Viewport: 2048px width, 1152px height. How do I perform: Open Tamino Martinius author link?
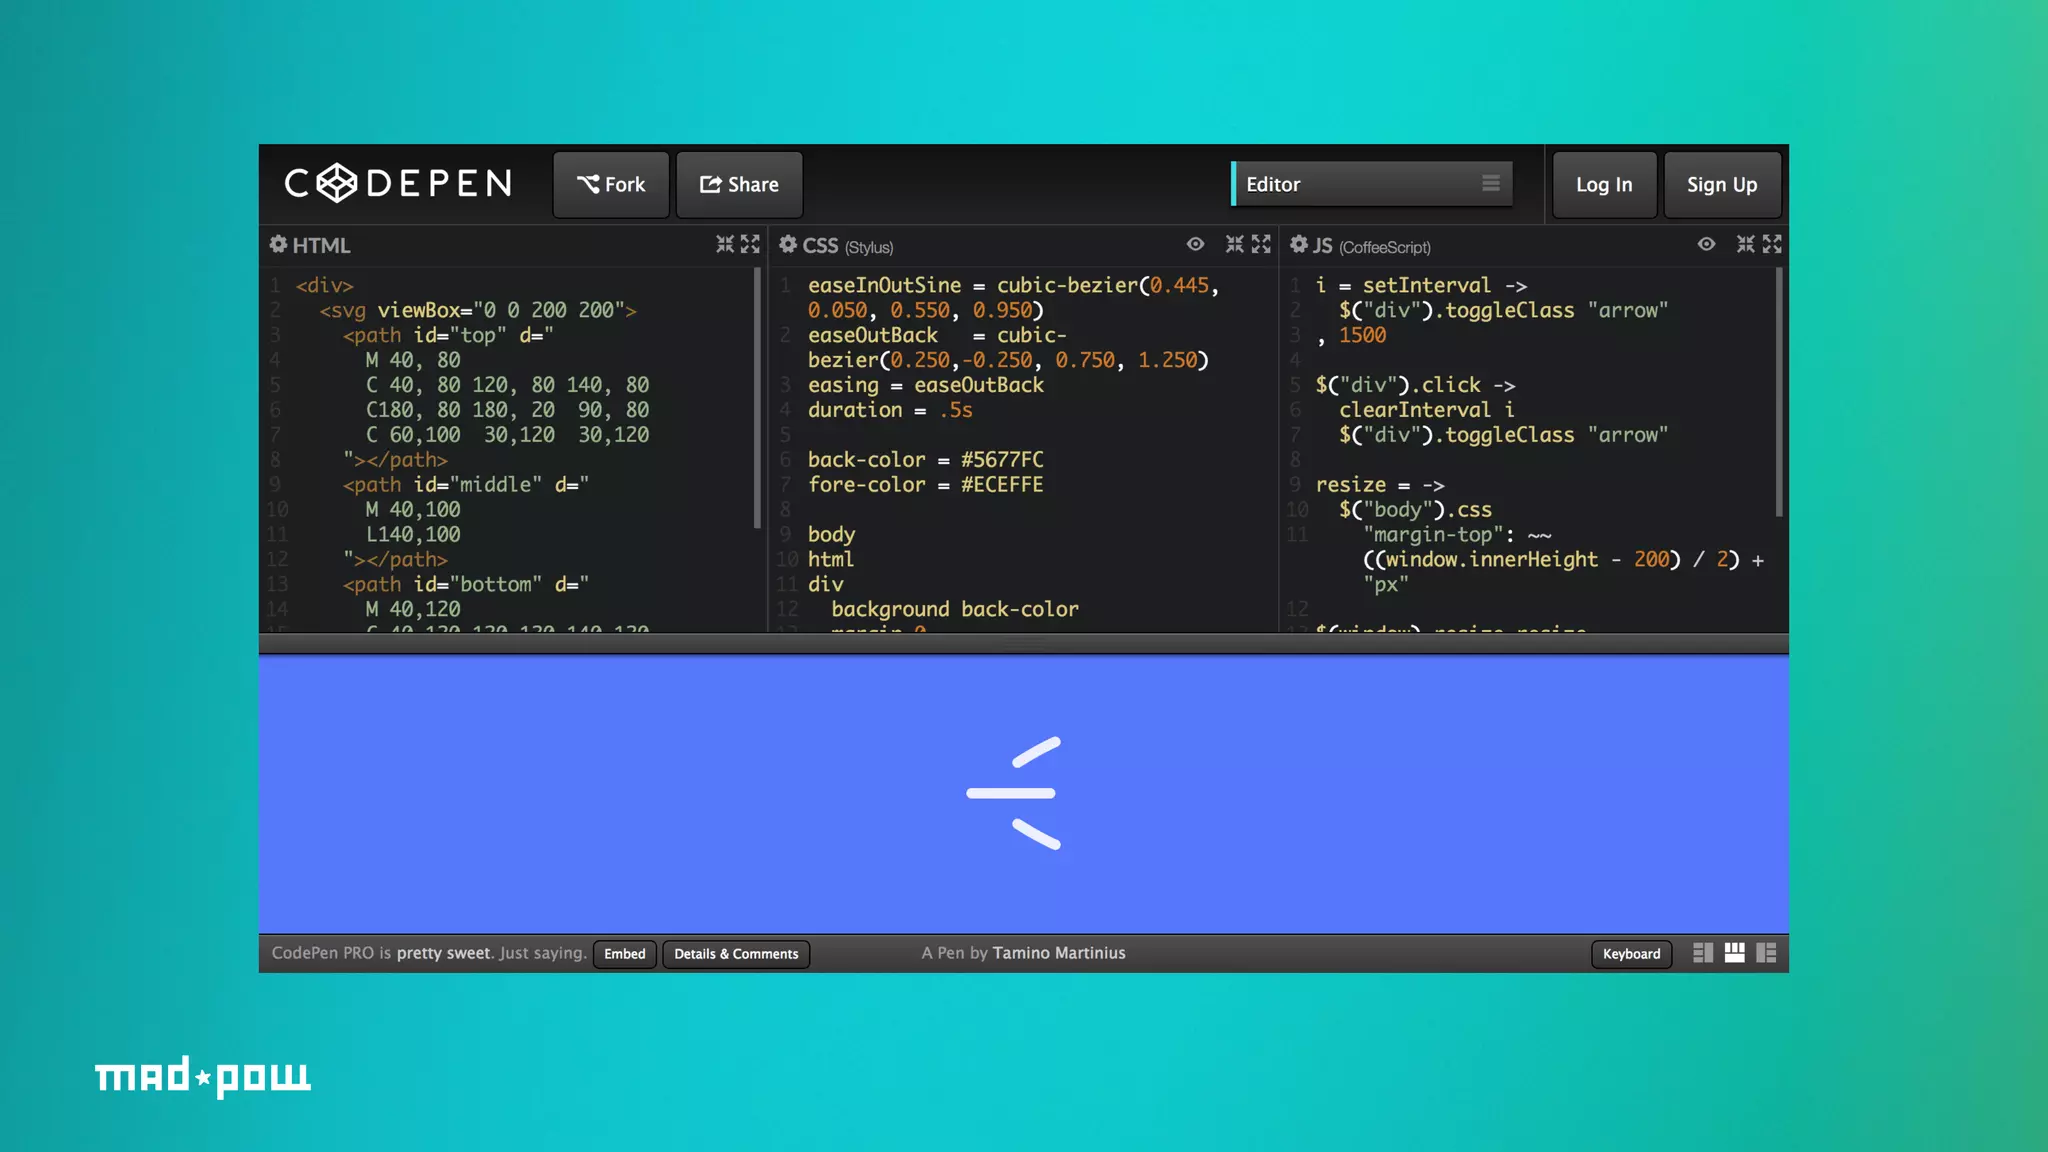pos(1059,953)
